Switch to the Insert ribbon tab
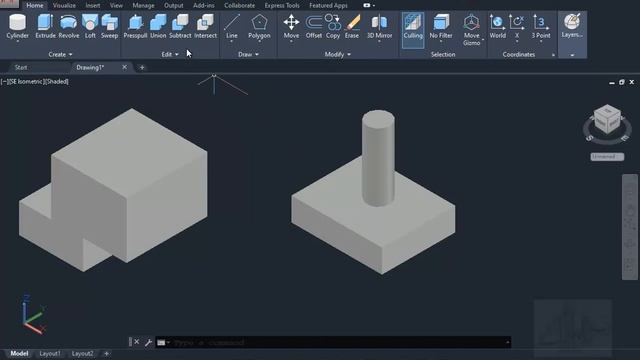 [x=93, y=5]
